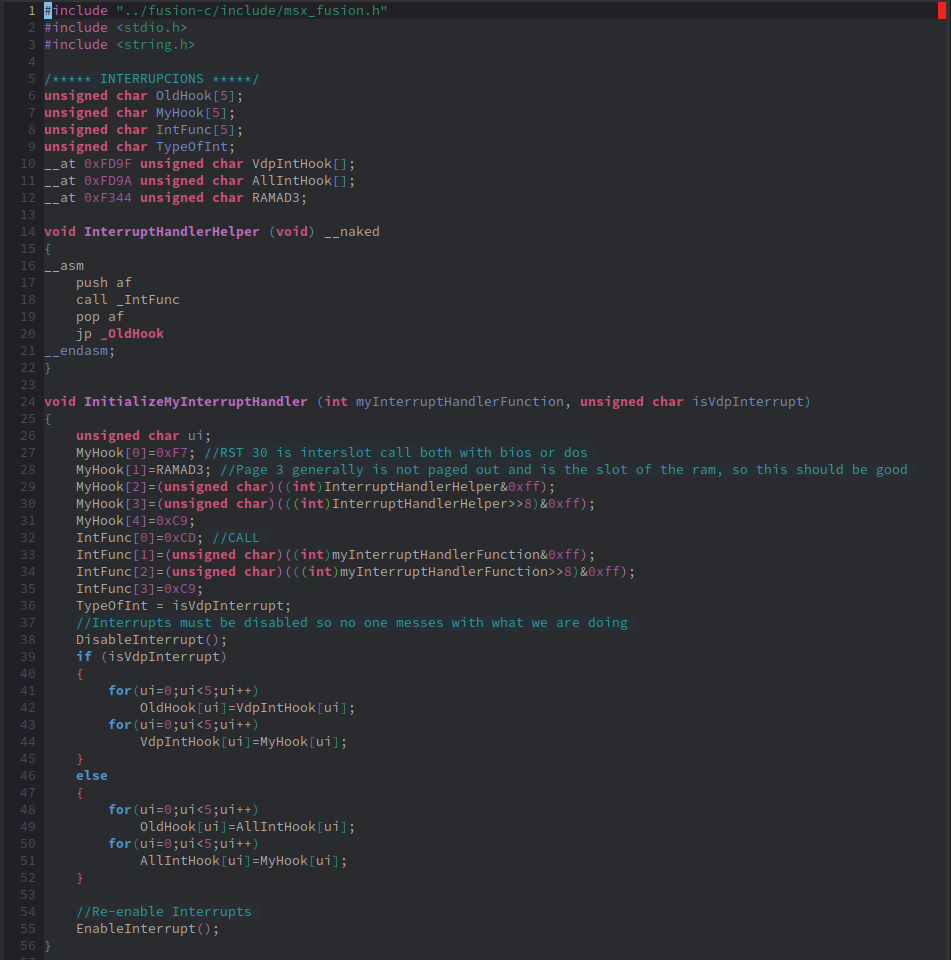The width and height of the screenshot is (951, 960).
Task: Click the IntFunc[2] assignment
Action: [355, 572]
